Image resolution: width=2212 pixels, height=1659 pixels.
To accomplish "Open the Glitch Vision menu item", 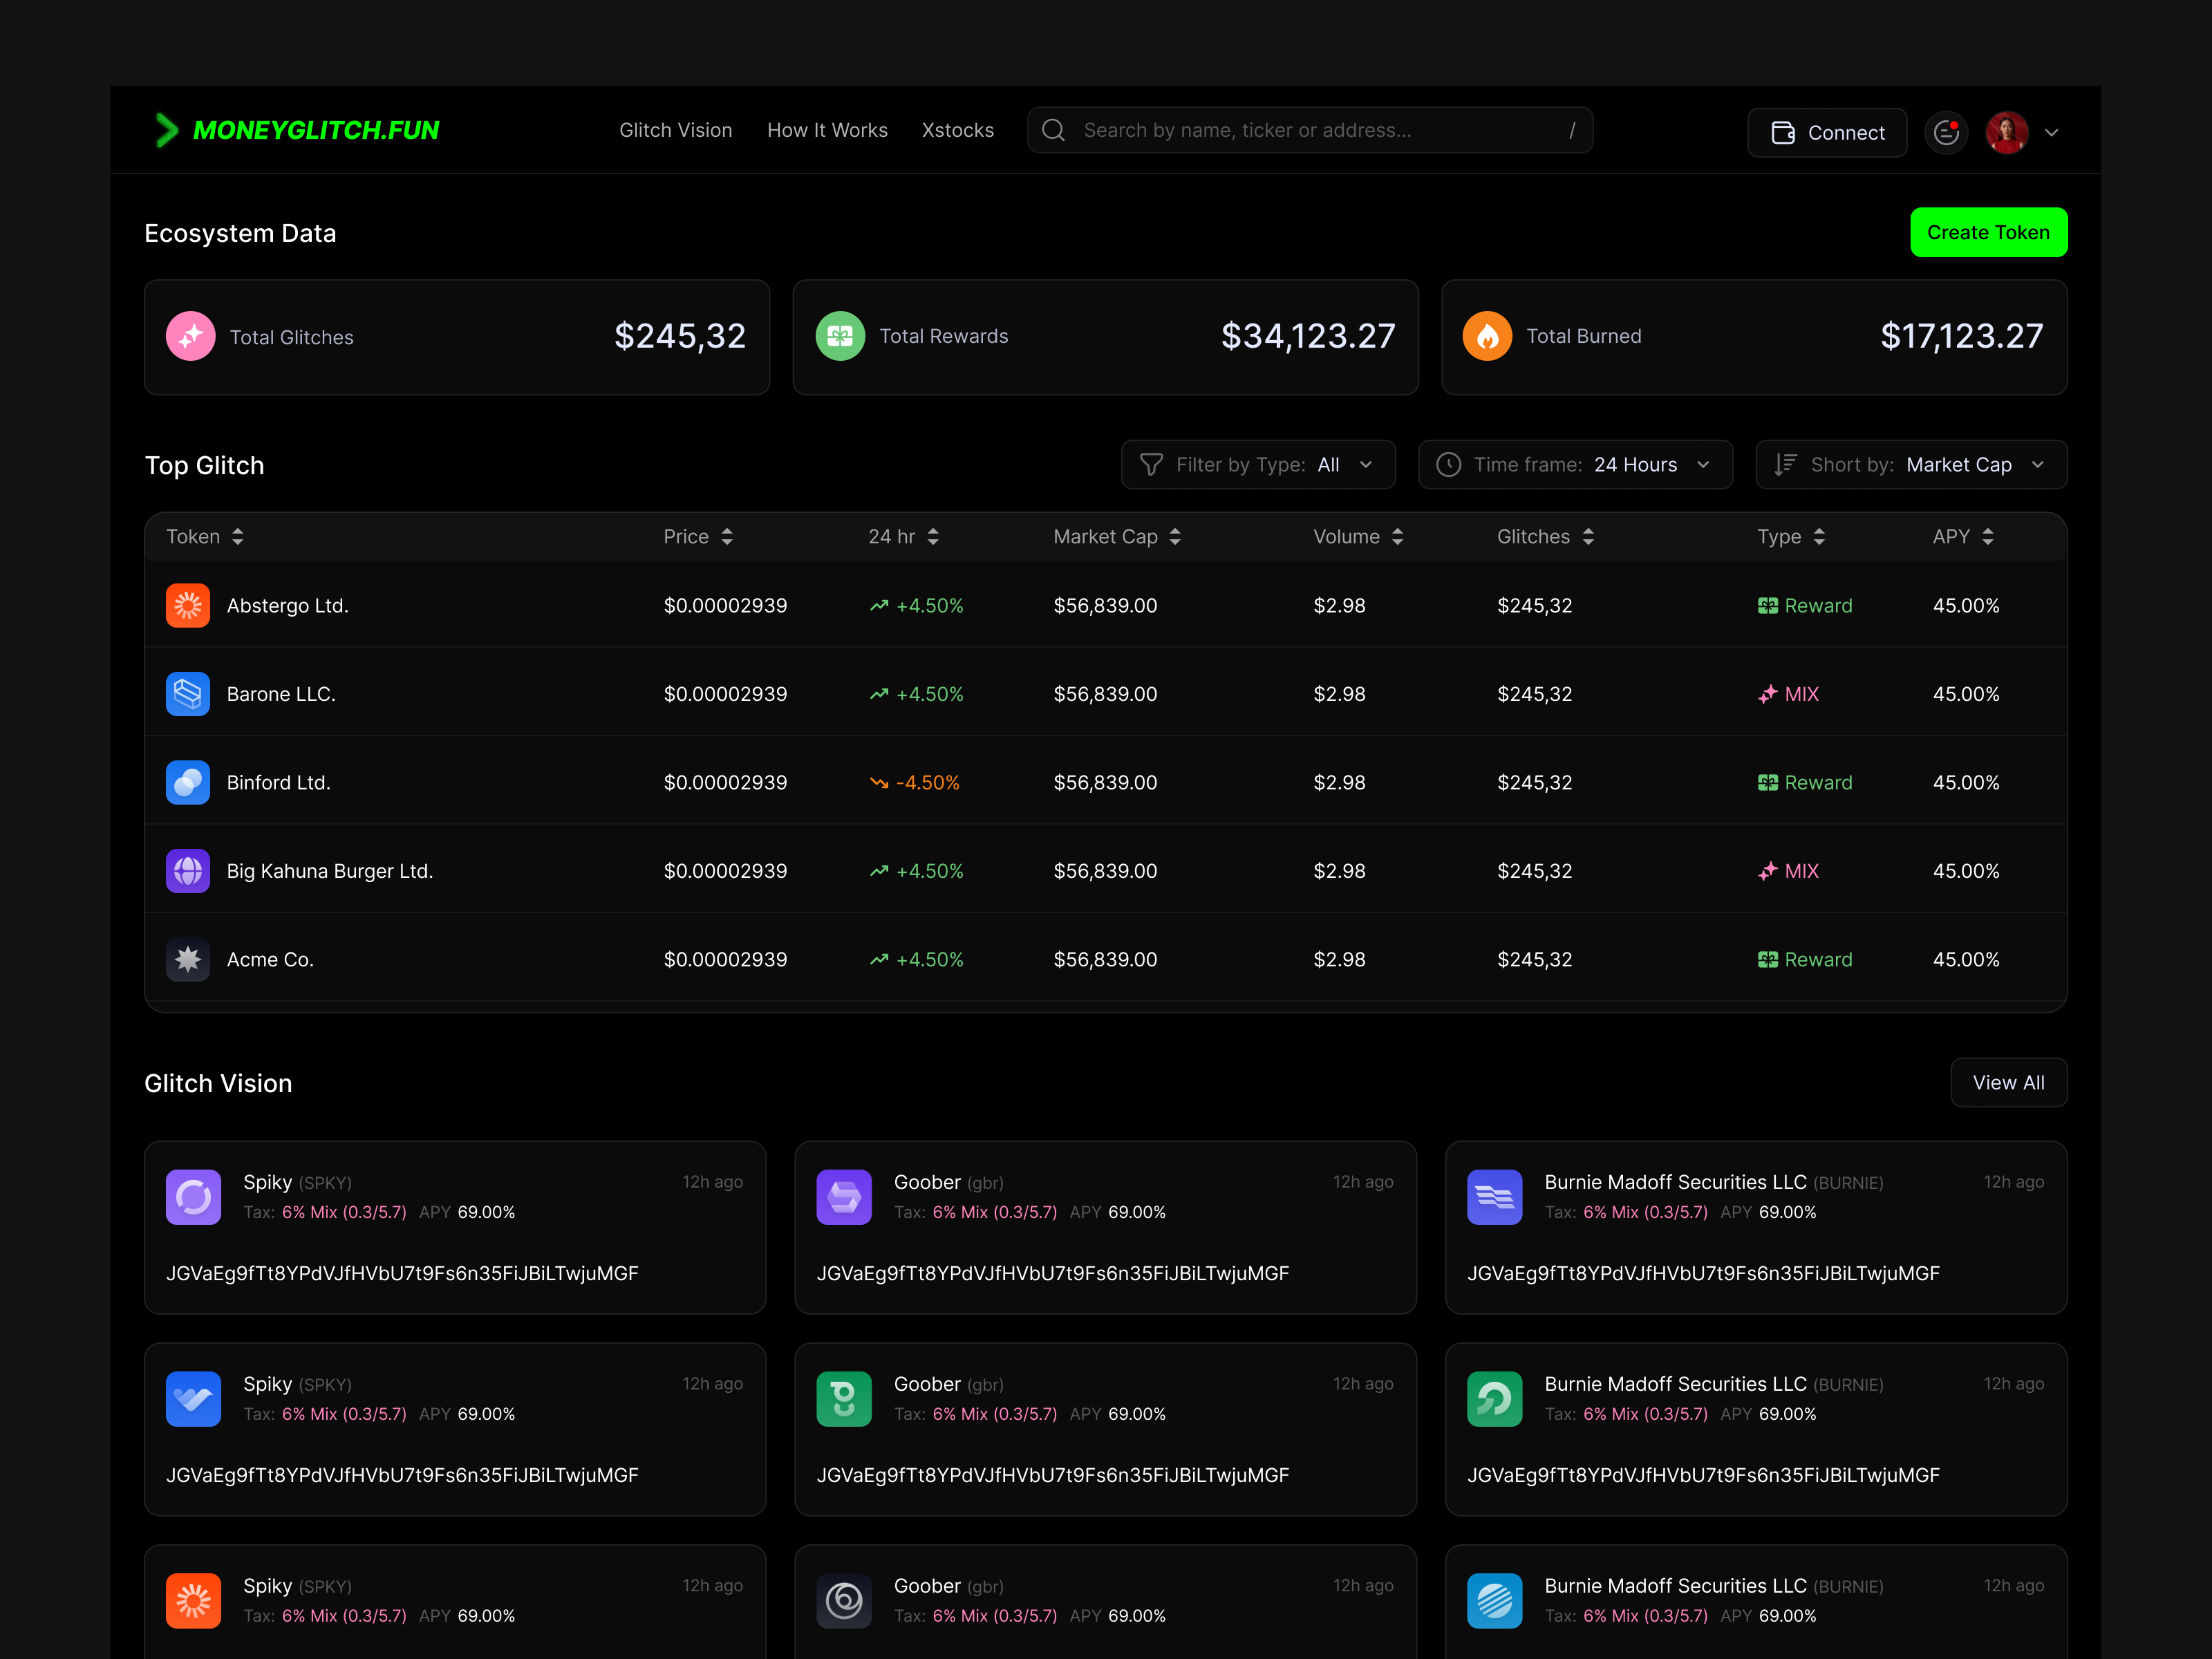I will tap(676, 130).
